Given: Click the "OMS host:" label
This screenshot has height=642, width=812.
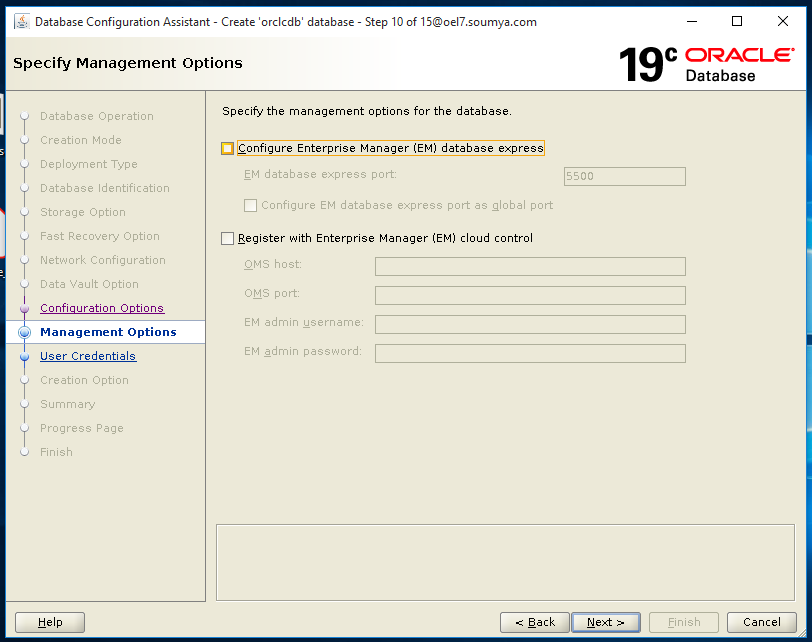Looking at the screenshot, I should point(273,265).
